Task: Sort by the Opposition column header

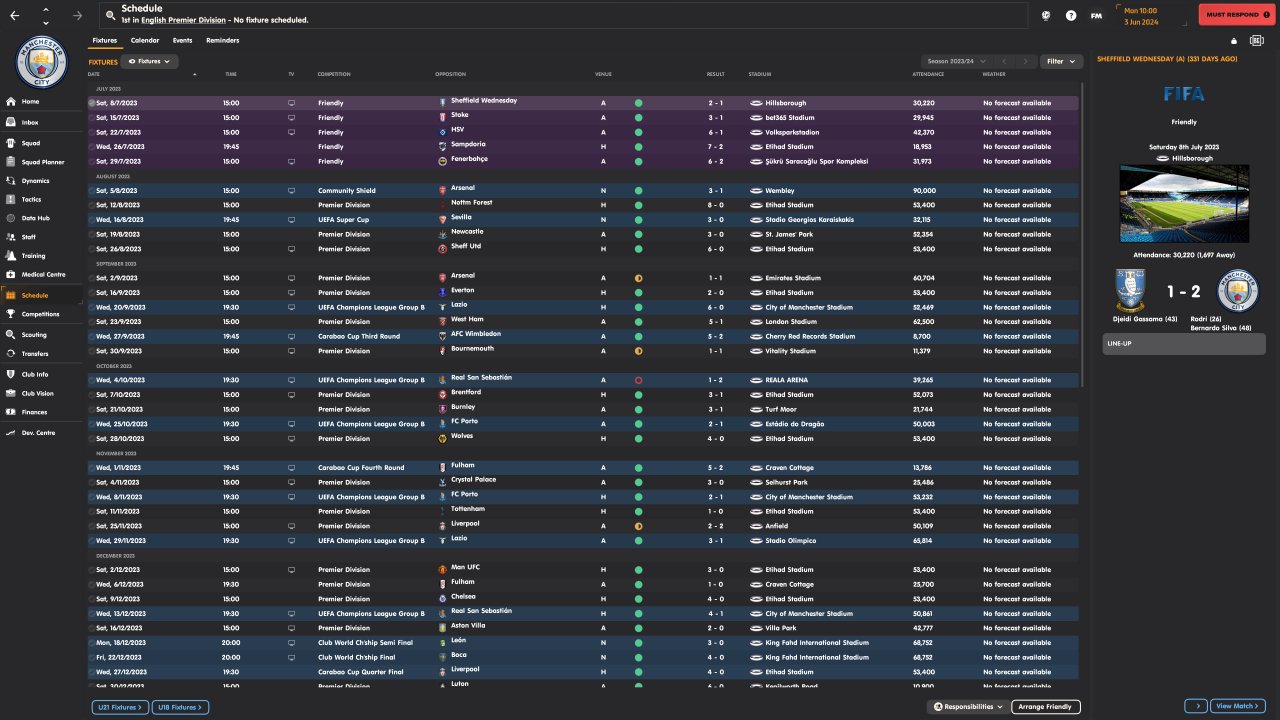Action: click(x=450, y=74)
